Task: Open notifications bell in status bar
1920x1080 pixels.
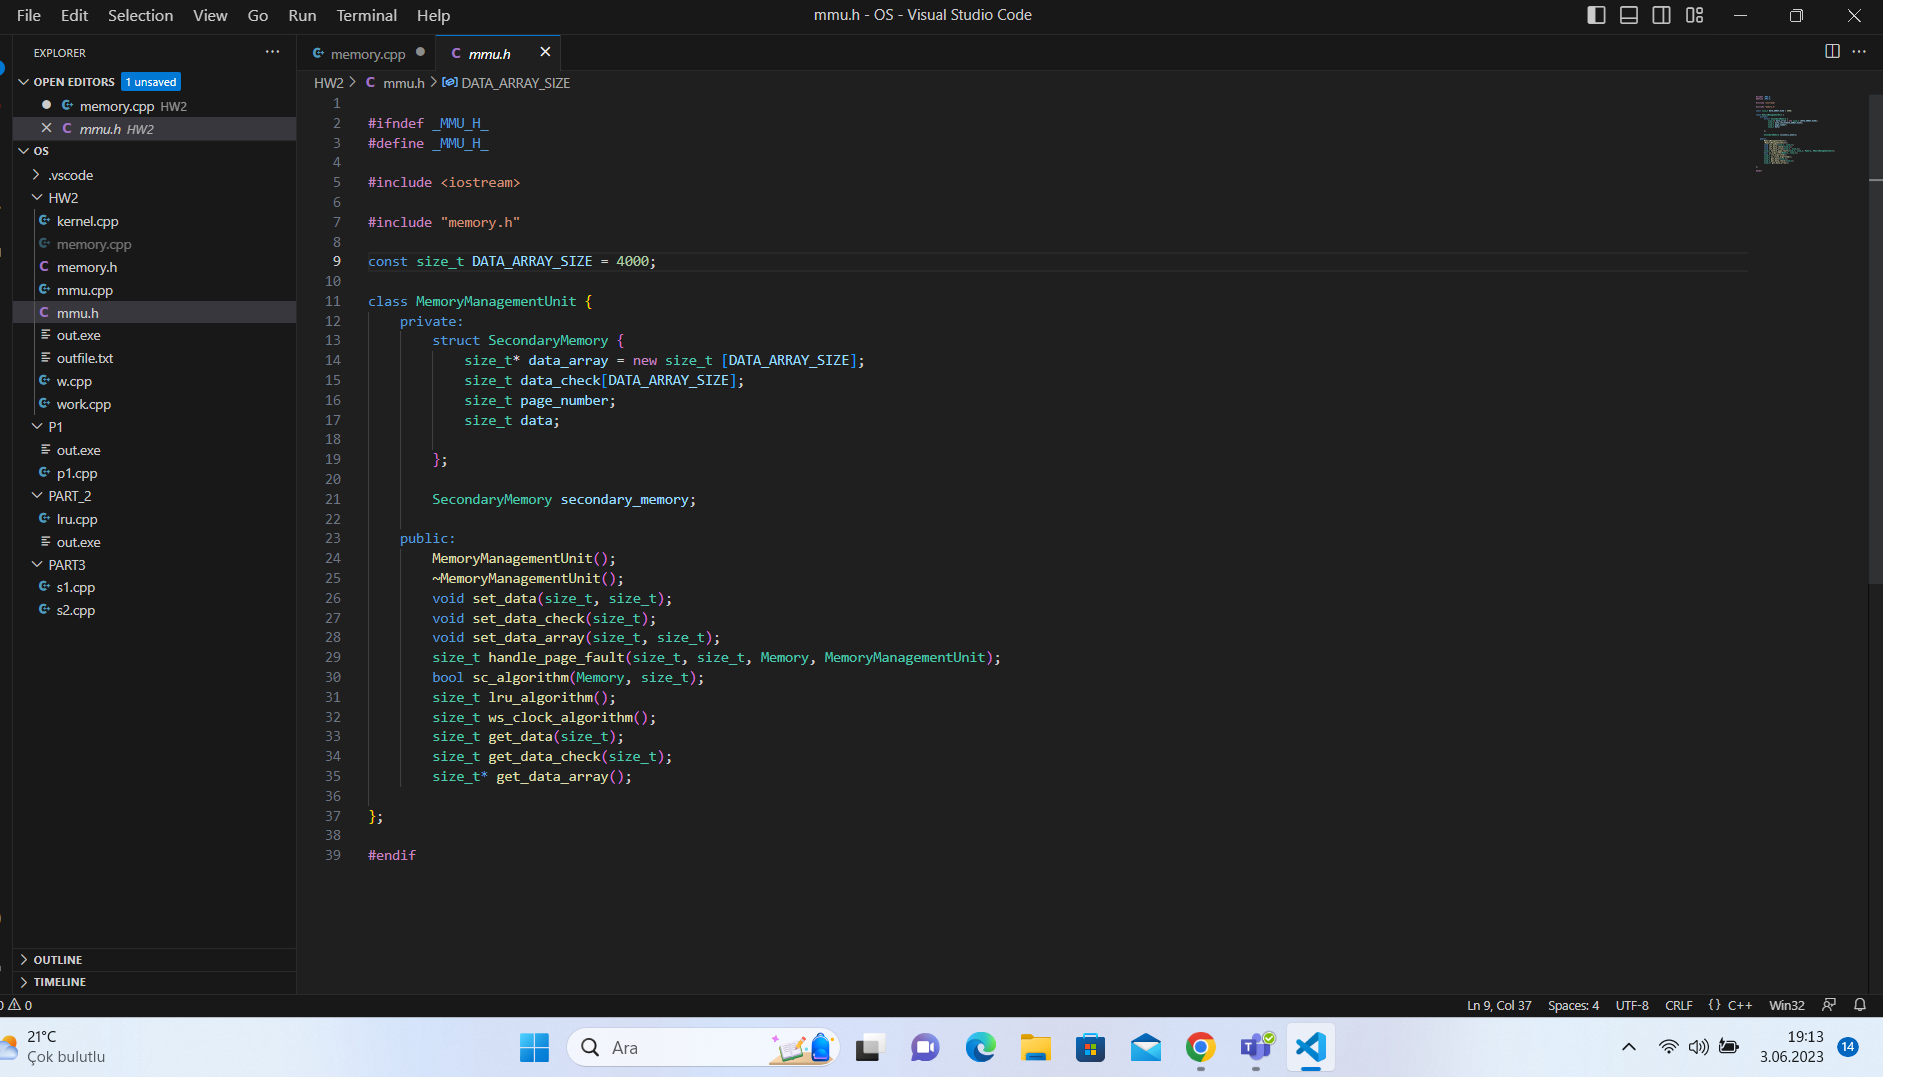Action: [x=1860, y=1005]
